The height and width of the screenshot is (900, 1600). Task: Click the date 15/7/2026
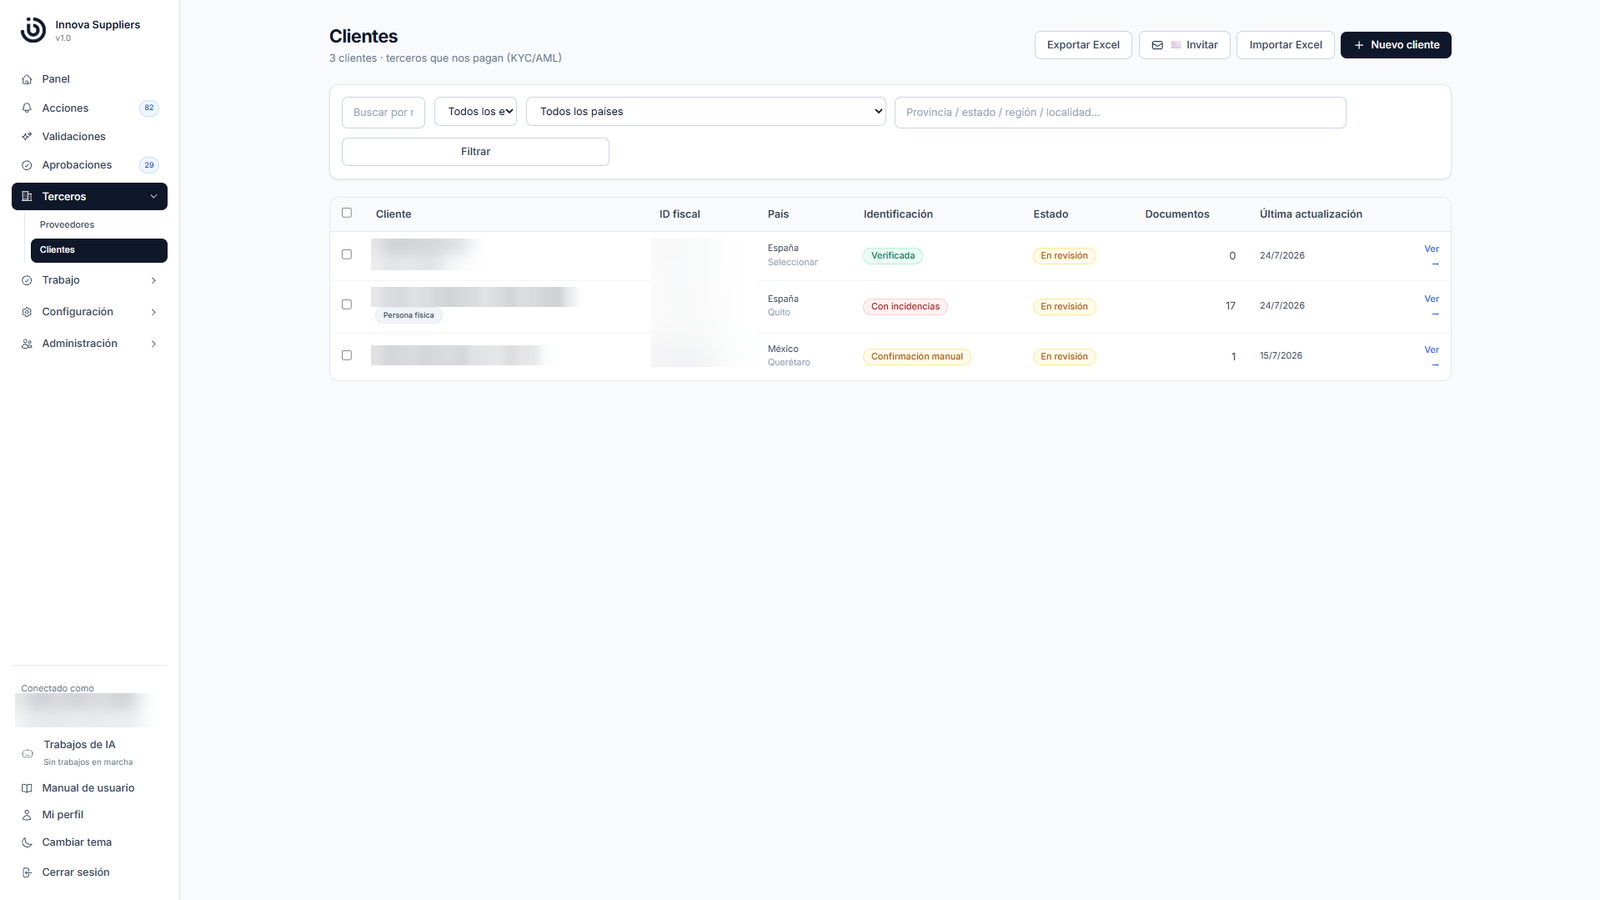pyautogui.click(x=1281, y=356)
